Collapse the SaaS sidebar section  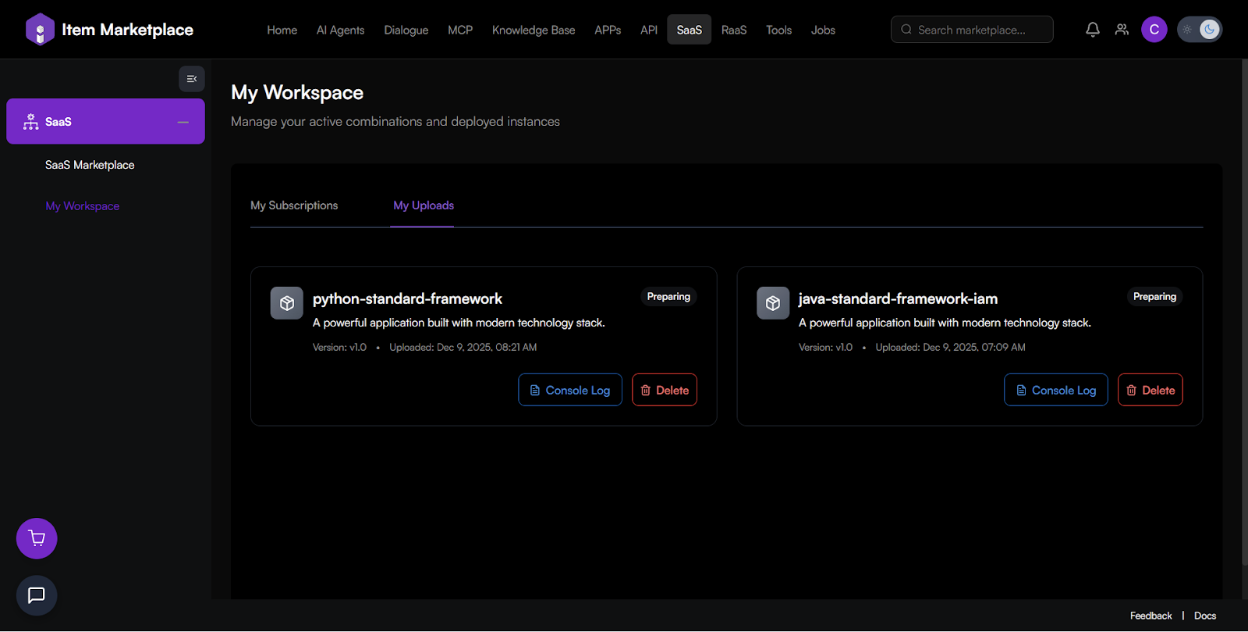(x=183, y=122)
